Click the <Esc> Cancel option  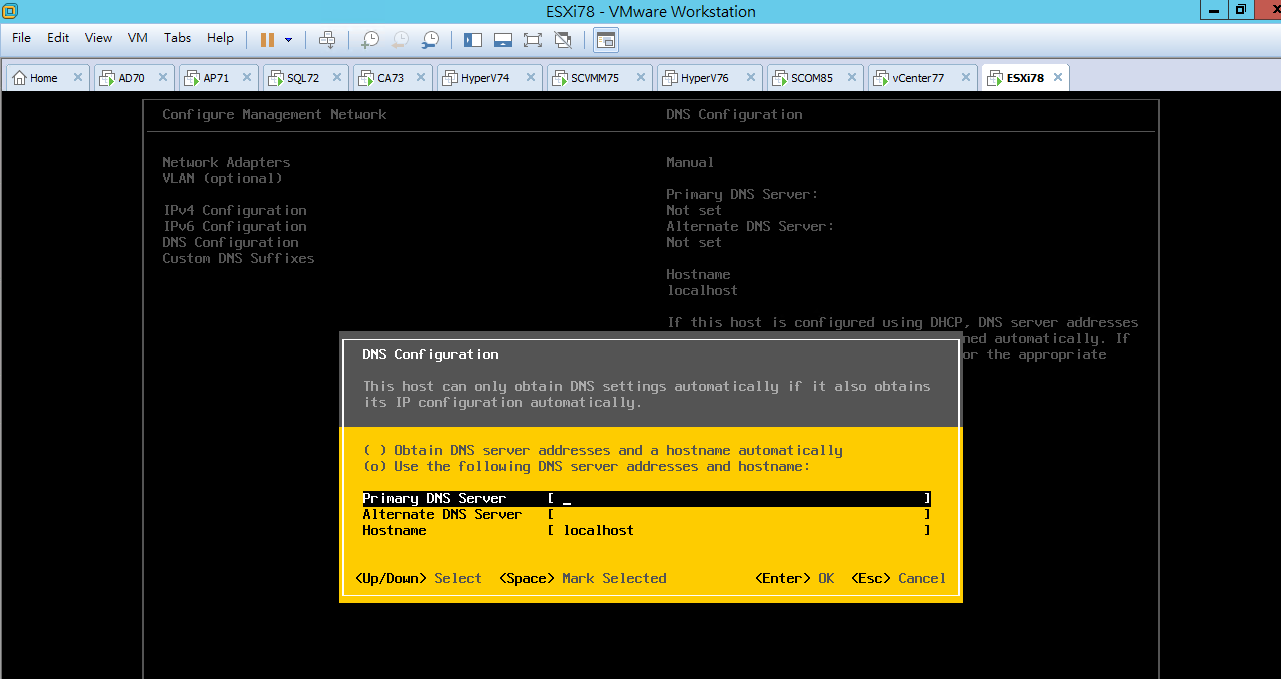point(899,578)
